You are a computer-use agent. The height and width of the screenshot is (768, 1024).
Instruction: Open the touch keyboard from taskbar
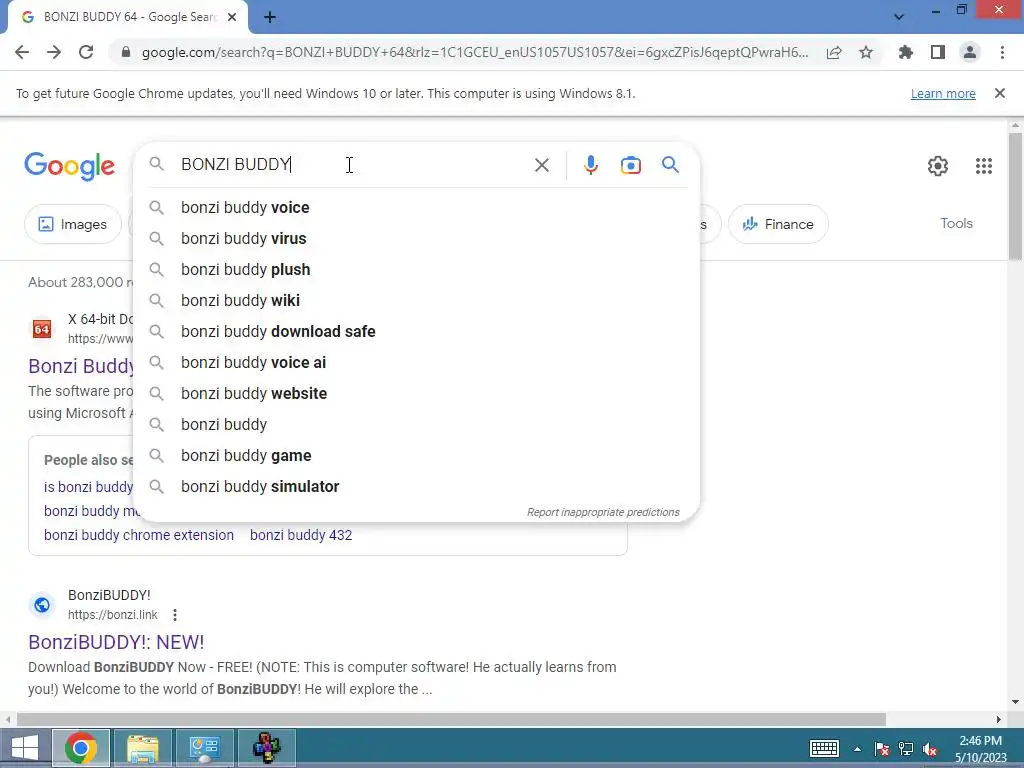point(824,748)
